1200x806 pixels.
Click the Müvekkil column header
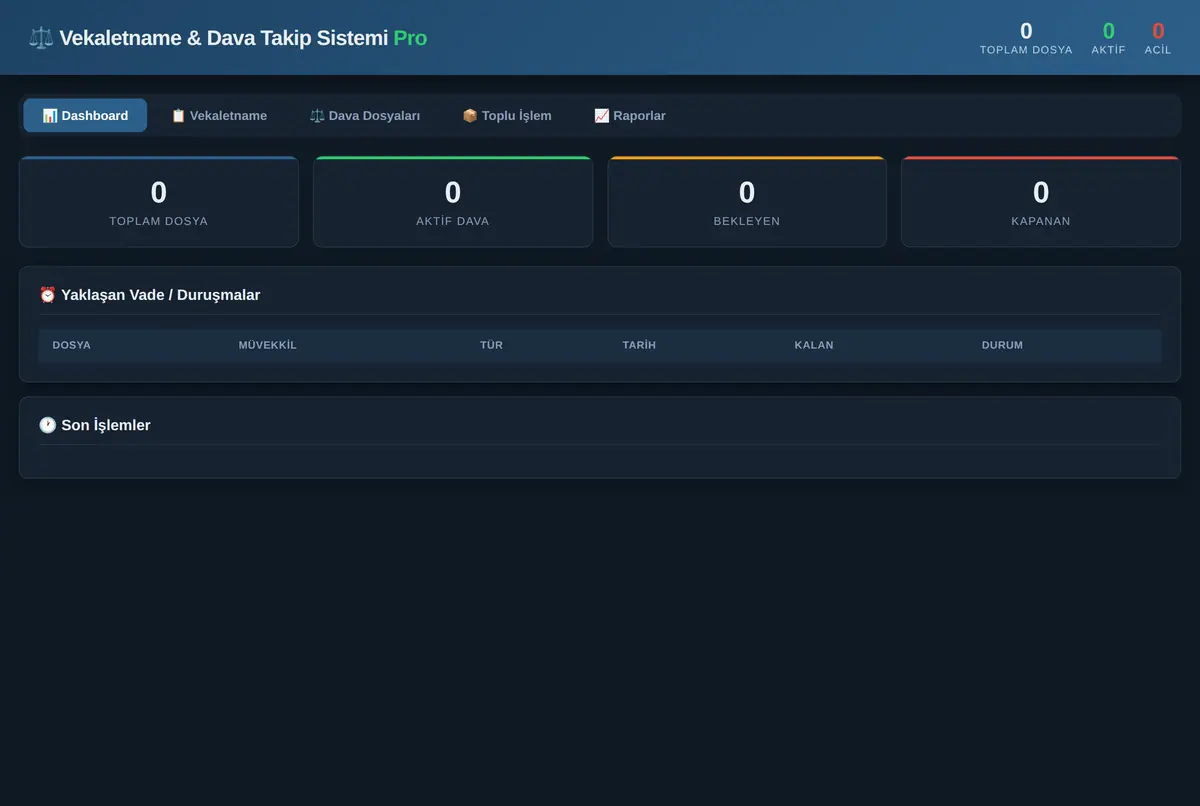coord(268,345)
